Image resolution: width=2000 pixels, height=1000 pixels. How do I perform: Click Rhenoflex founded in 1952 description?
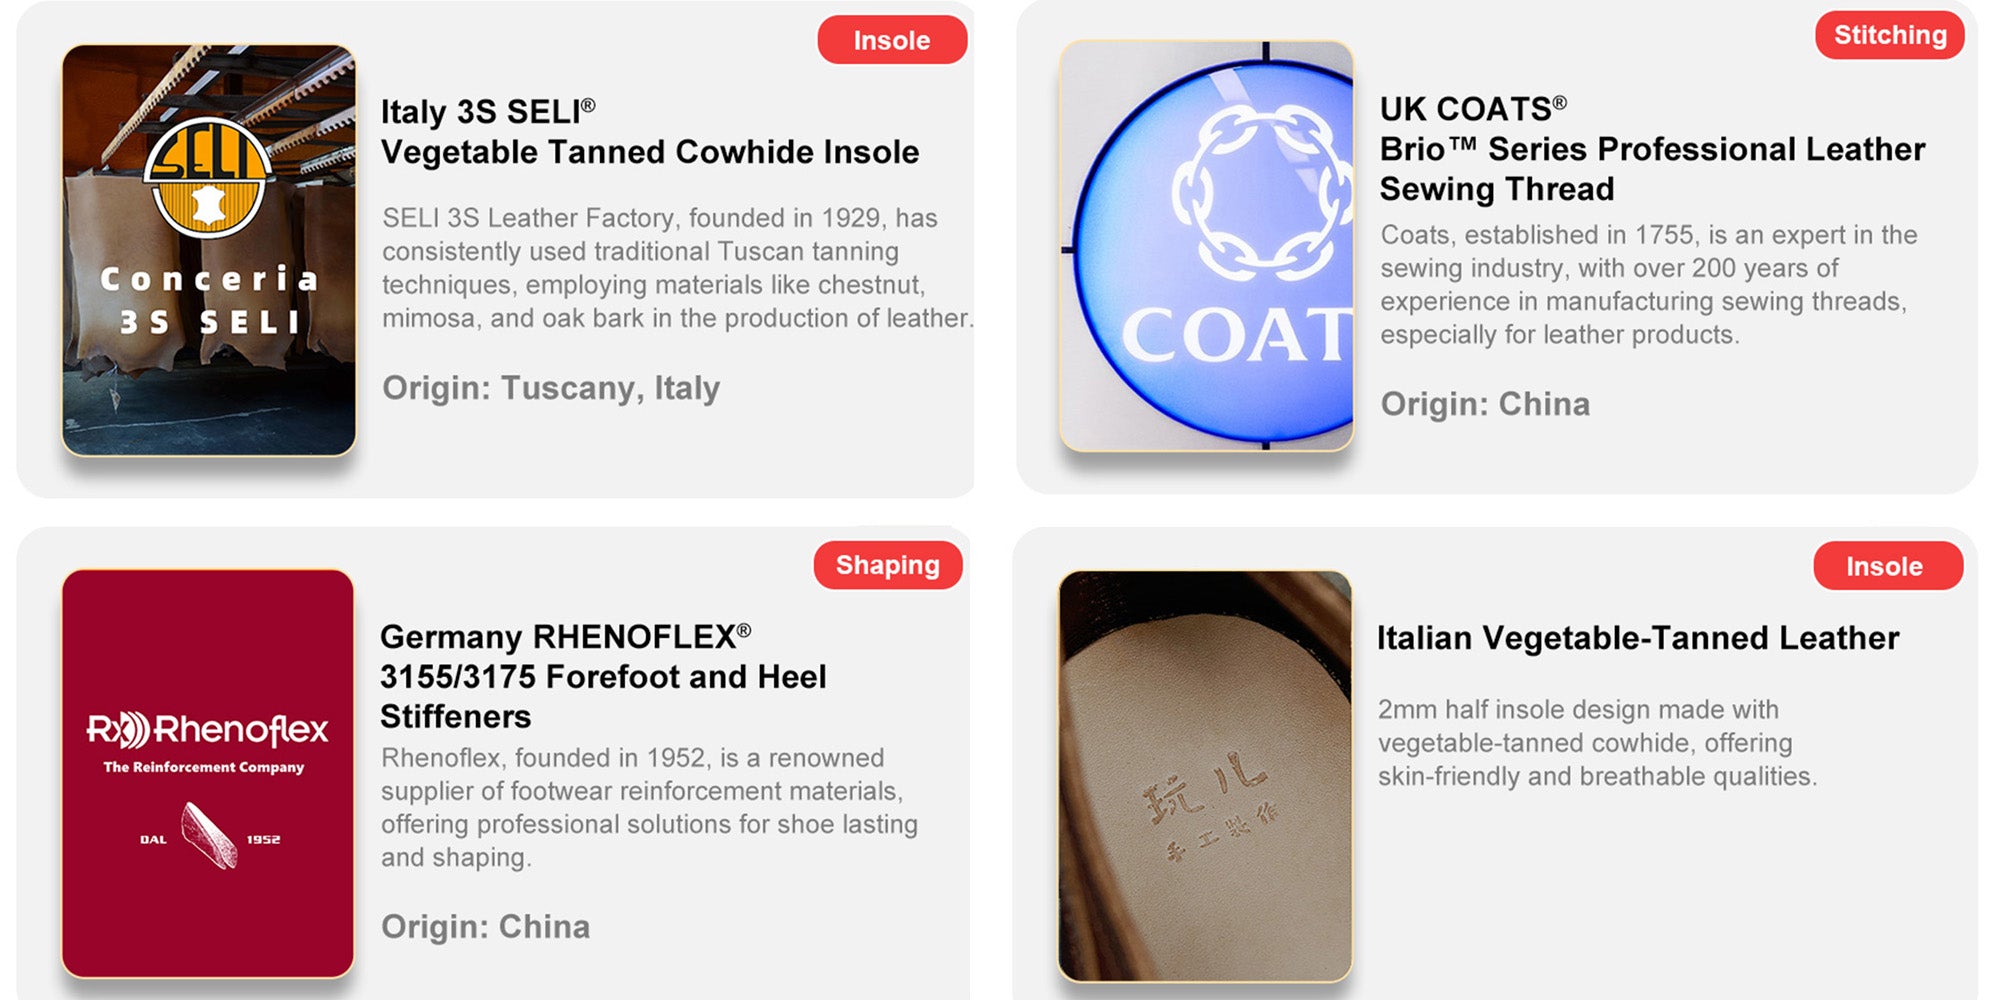pyautogui.click(x=649, y=807)
